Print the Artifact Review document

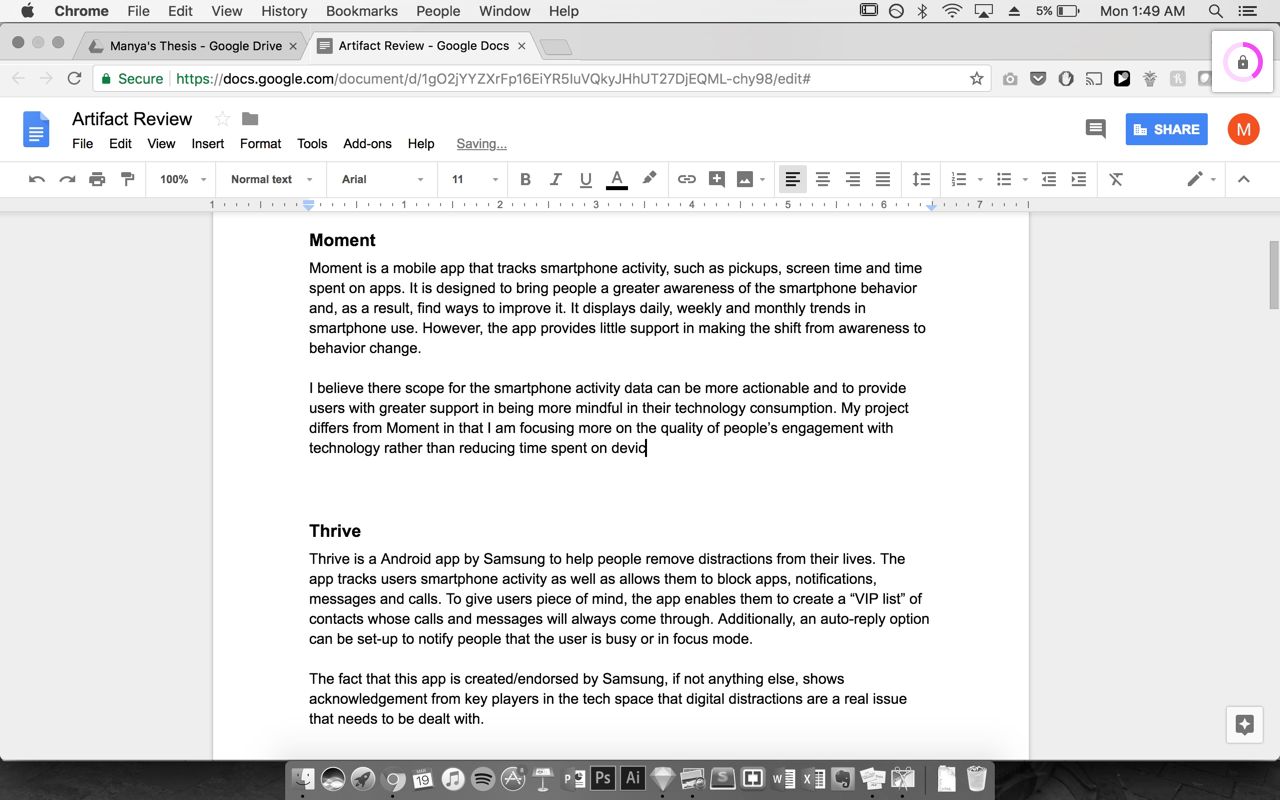click(97, 179)
